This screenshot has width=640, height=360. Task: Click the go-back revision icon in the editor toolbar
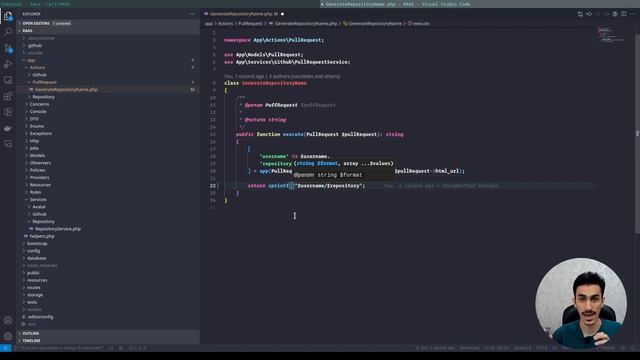[x=589, y=14]
